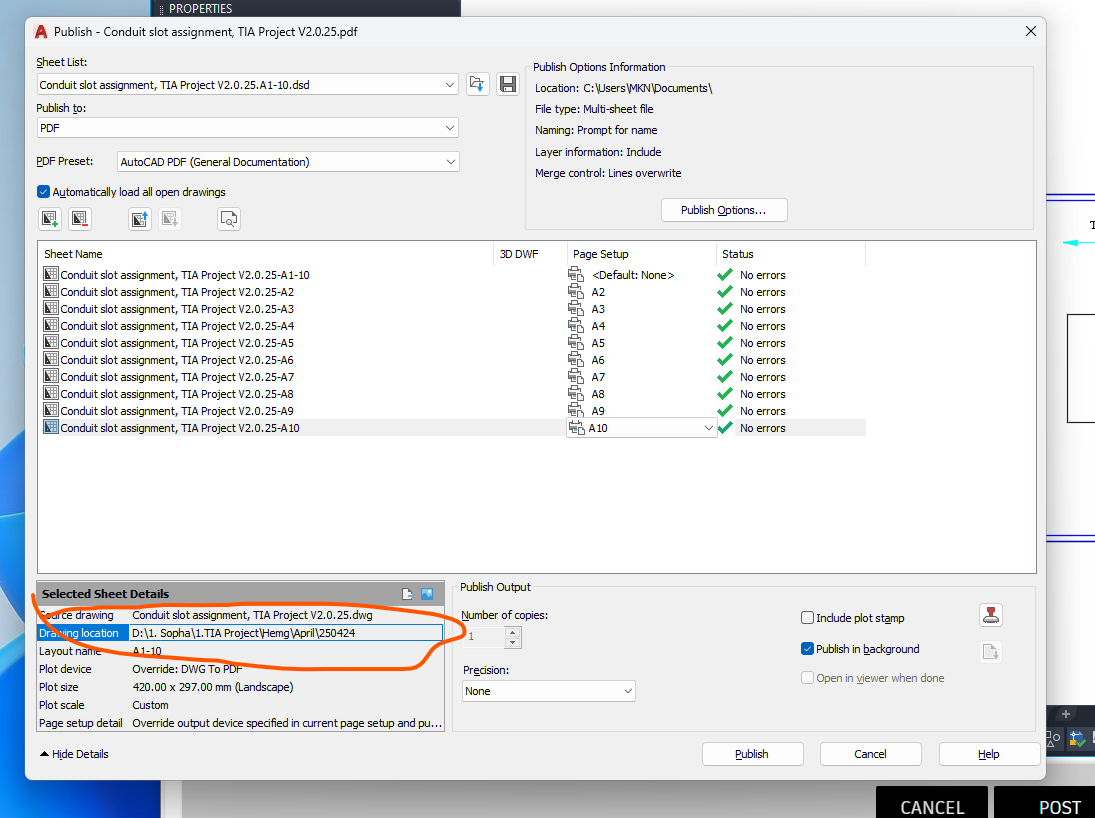Click the plus tab icon in background AutoCAD window

(x=1066, y=714)
